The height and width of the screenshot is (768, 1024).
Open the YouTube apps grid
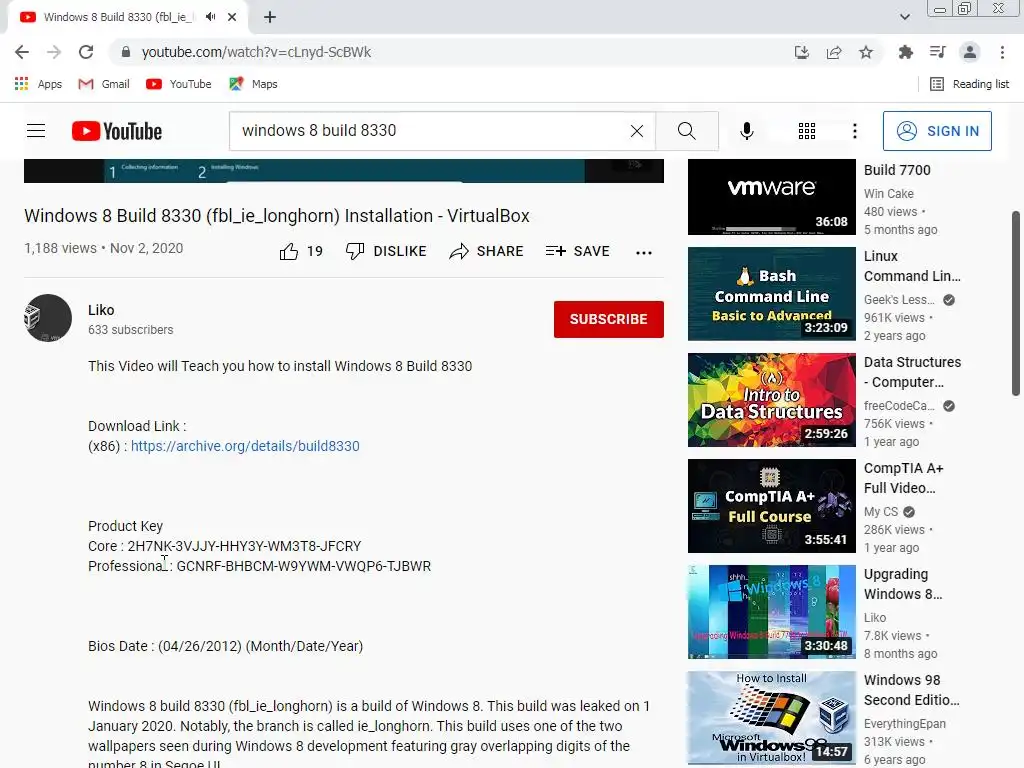807,131
